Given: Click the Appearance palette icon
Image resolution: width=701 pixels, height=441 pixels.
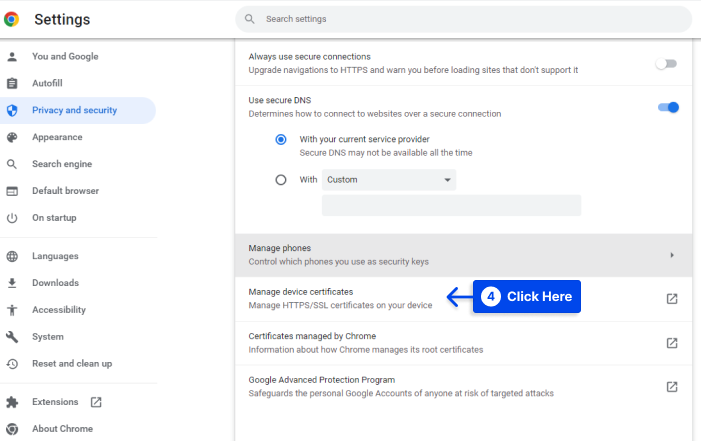Looking at the screenshot, I should (12, 137).
